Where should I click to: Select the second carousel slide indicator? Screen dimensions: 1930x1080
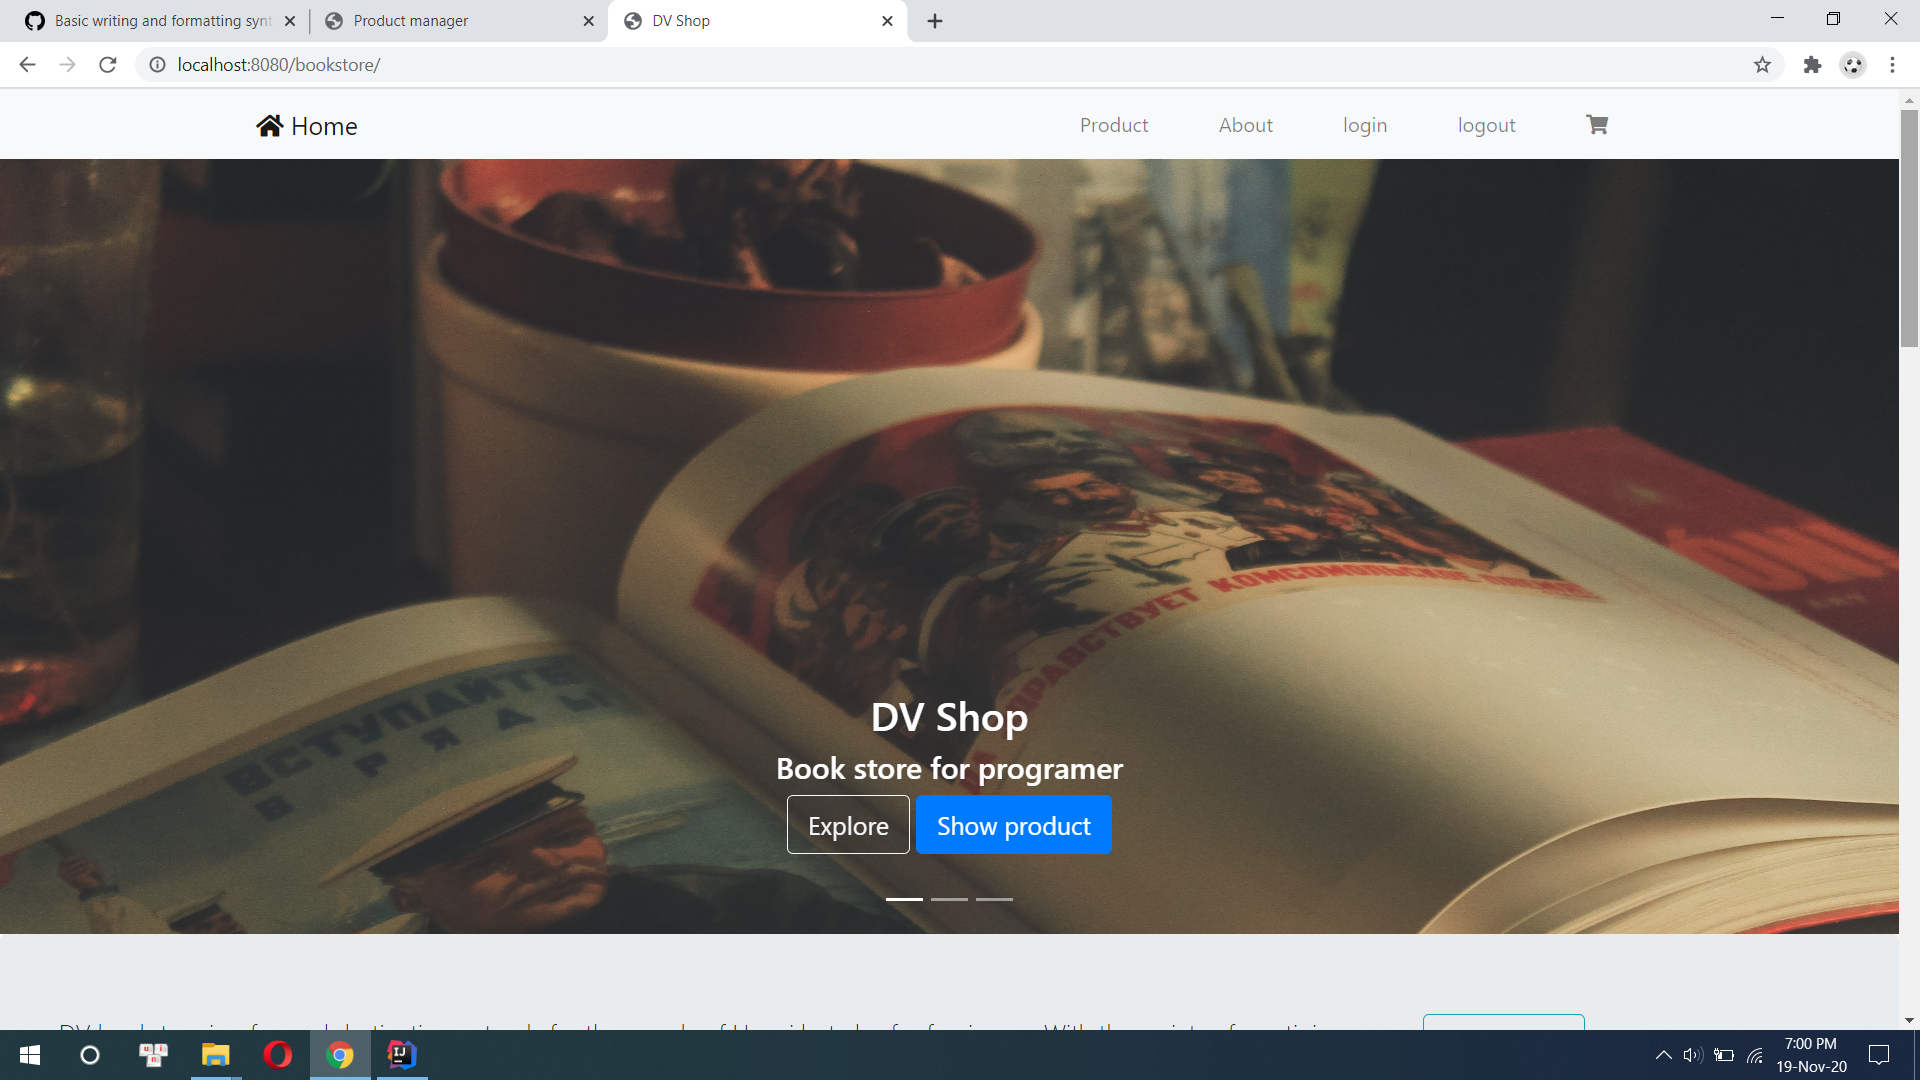coord(949,899)
